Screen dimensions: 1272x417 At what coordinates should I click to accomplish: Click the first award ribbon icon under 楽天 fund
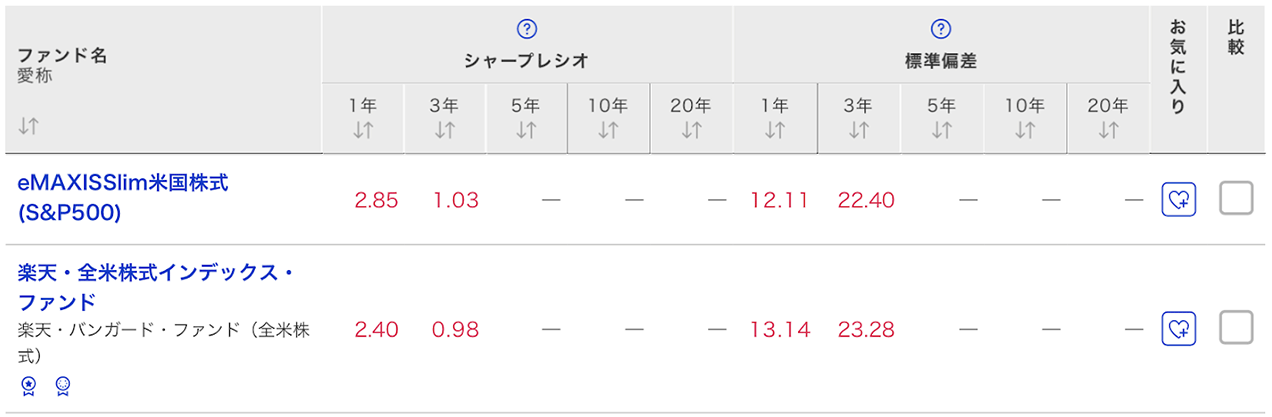[x=29, y=386]
